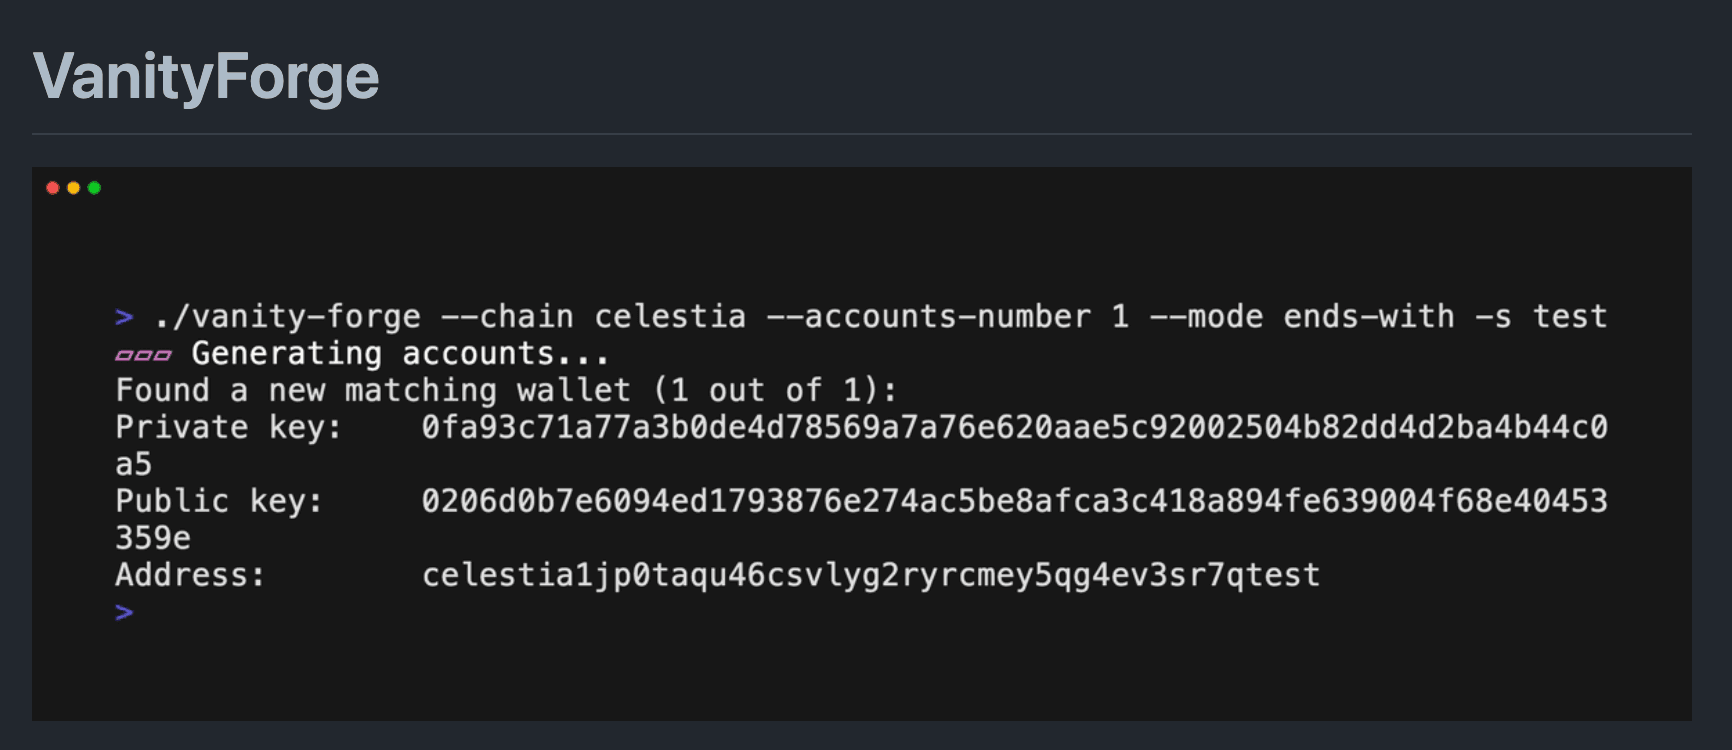Click the --accounts-number flag
The width and height of the screenshot is (1732, 750).
[x=927, y=317]
